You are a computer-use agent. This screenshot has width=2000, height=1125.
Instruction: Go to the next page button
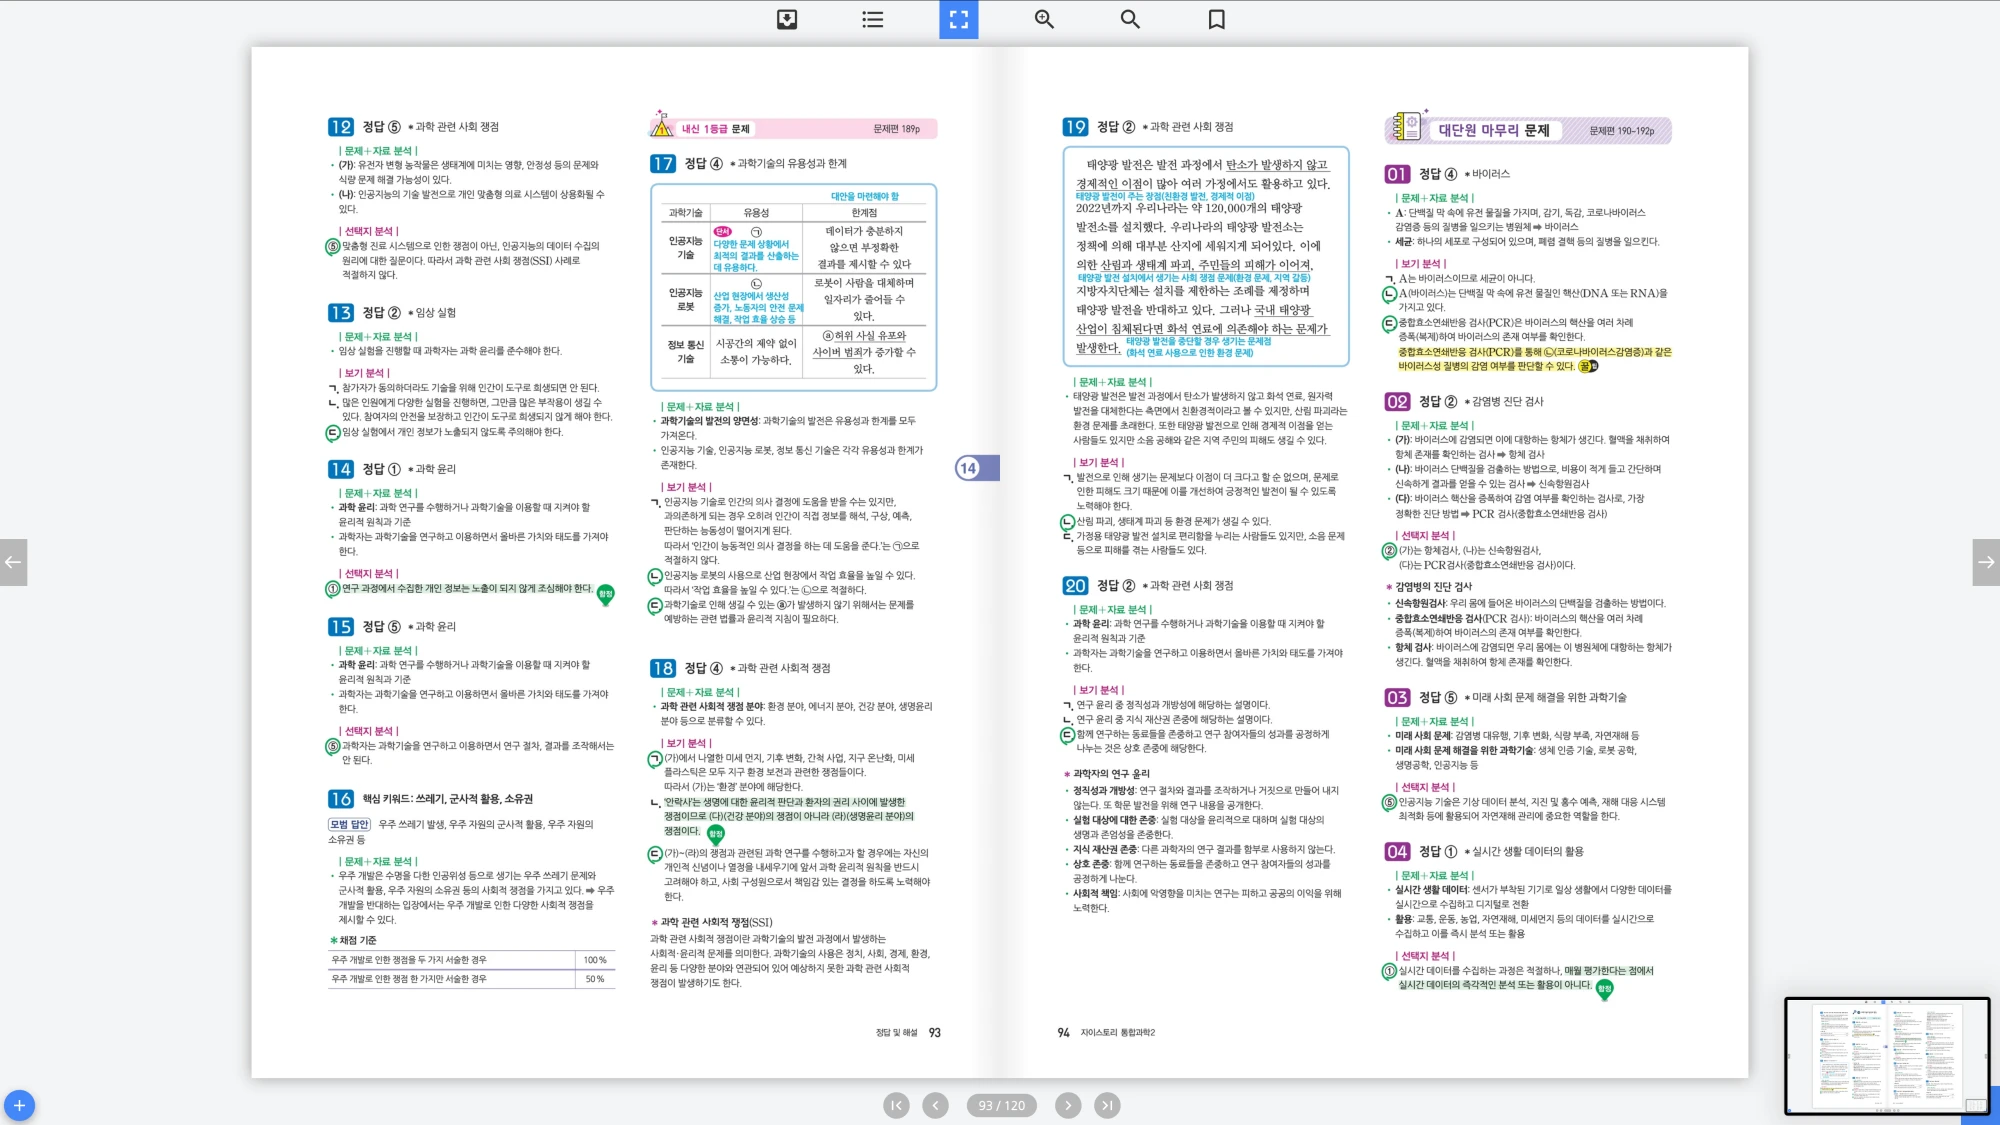1067,1105
